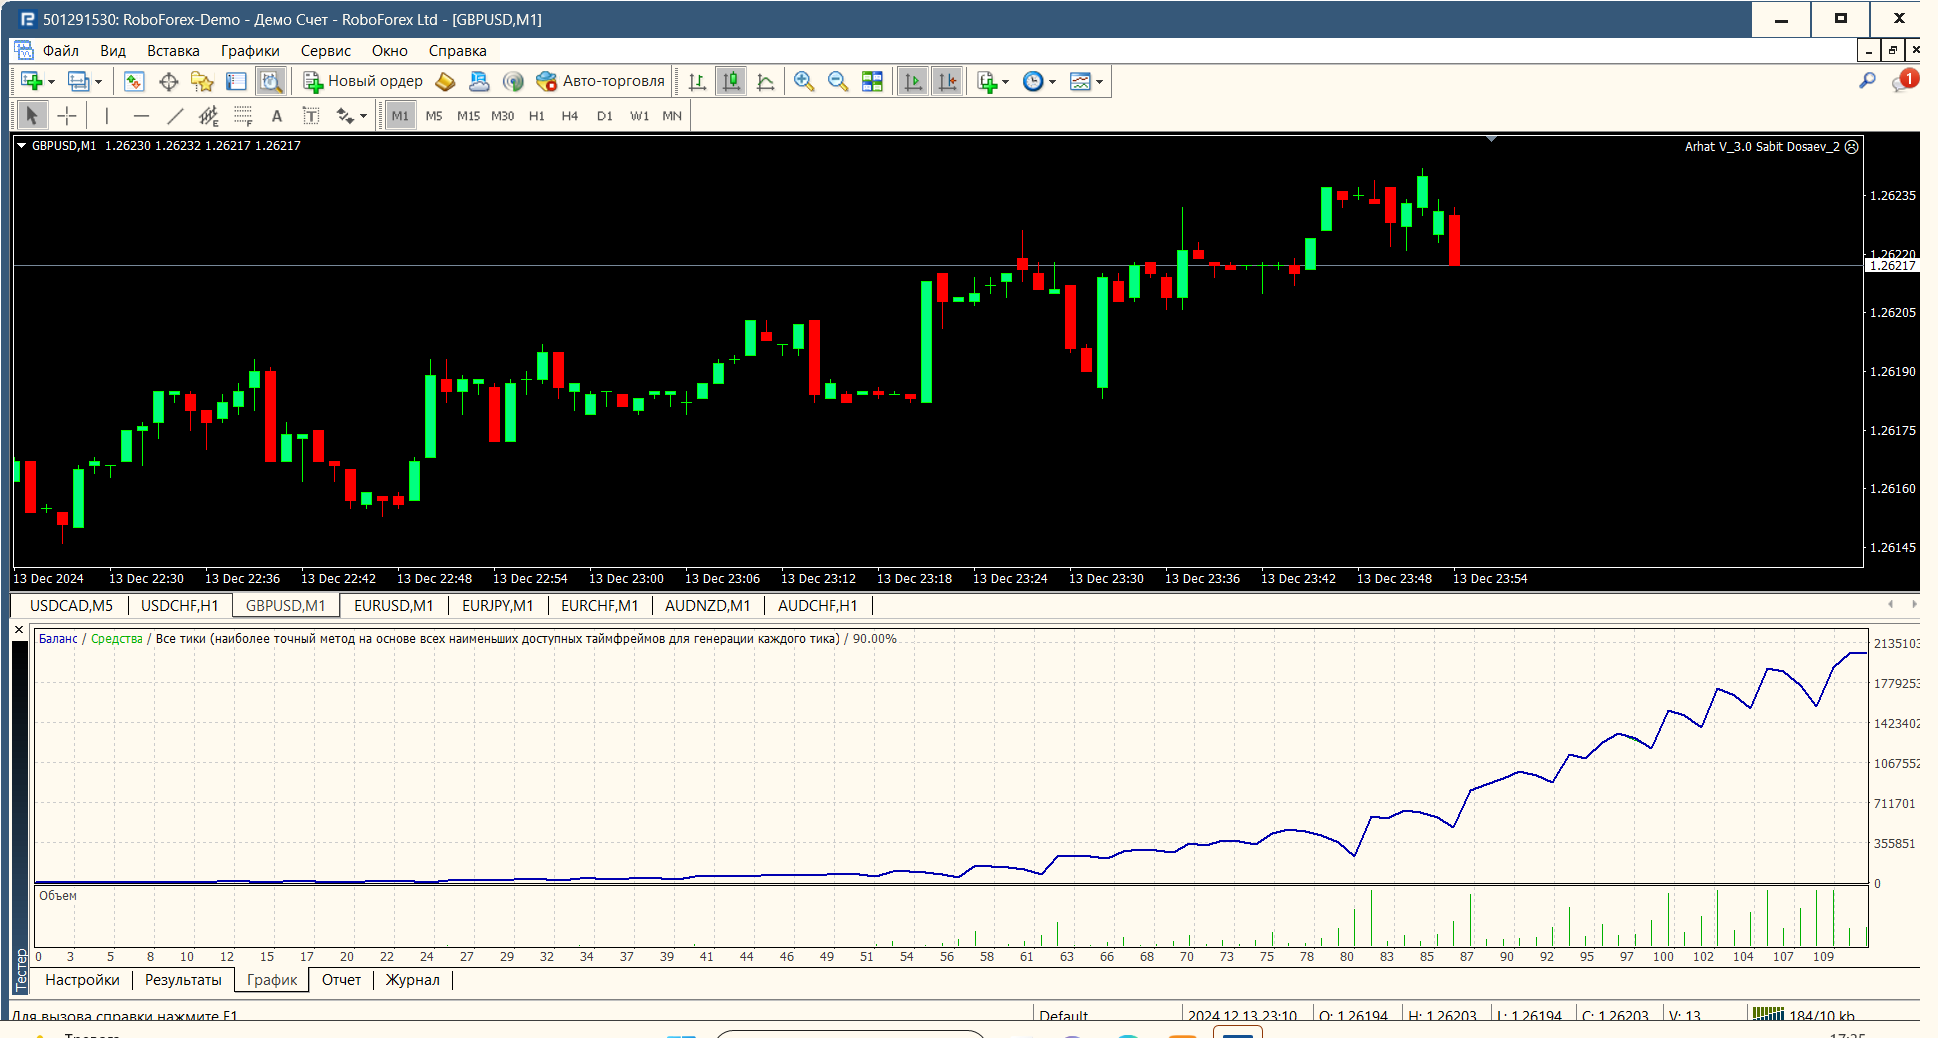Open the Графики menu

pyautogui.click(x=250, y=51)
